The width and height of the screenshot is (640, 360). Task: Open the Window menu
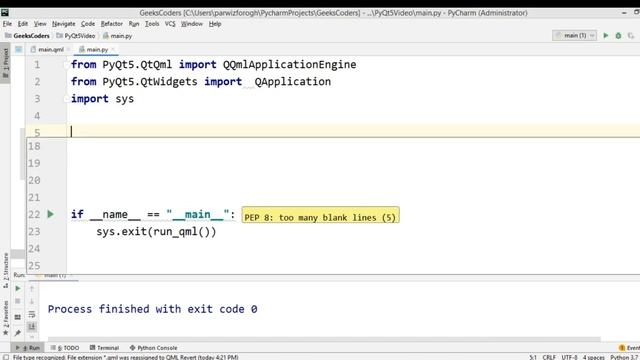(191, 24)
